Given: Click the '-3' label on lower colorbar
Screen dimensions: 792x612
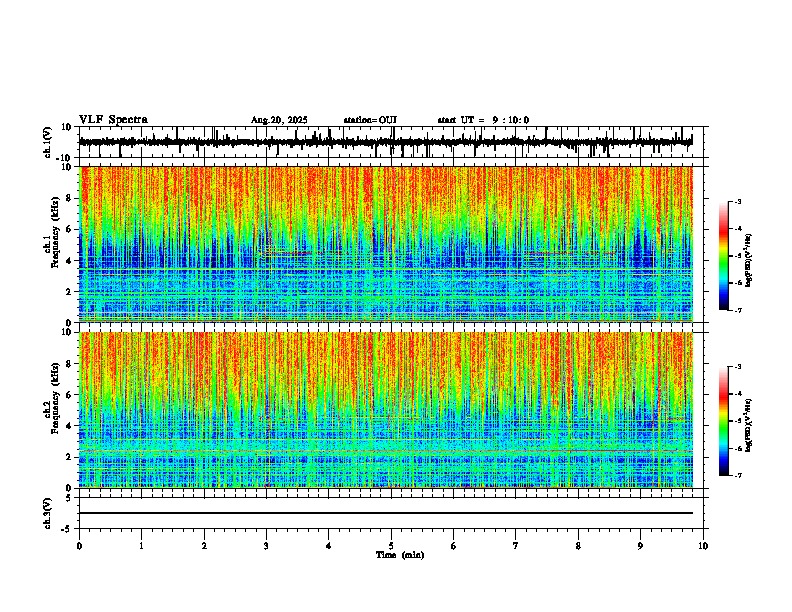Looking at the screenshot, I should click(x=738, y=367).
